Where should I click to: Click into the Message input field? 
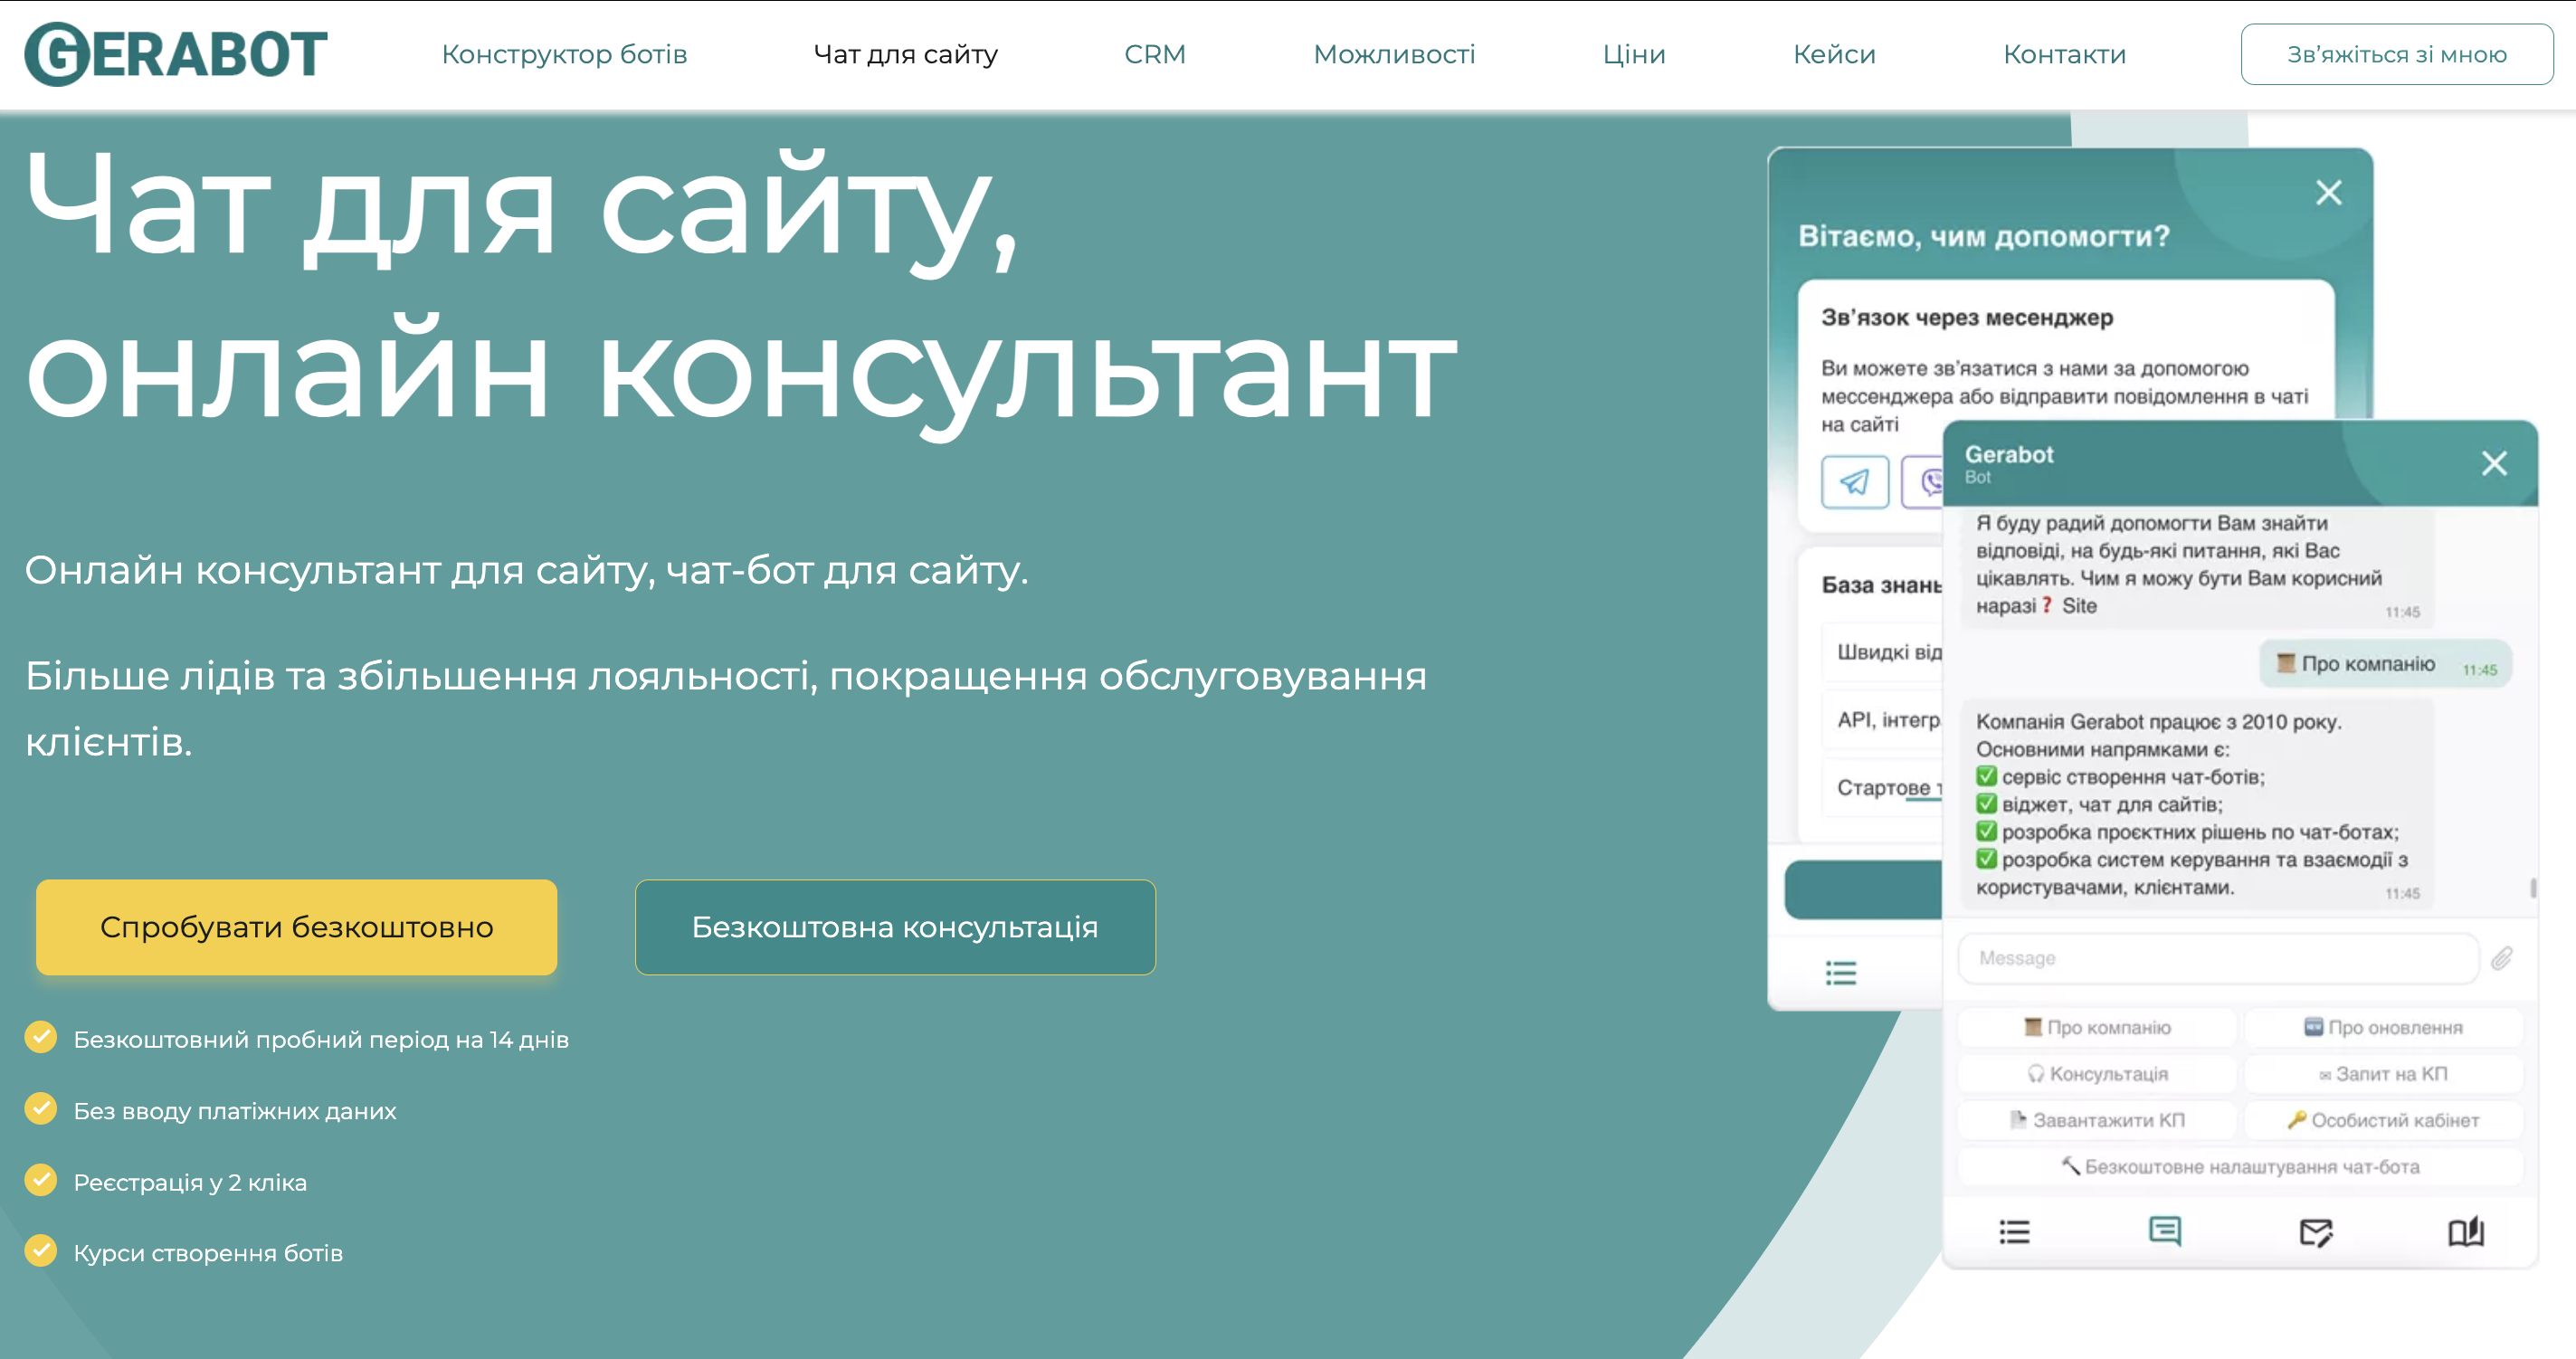[2216, 958]
